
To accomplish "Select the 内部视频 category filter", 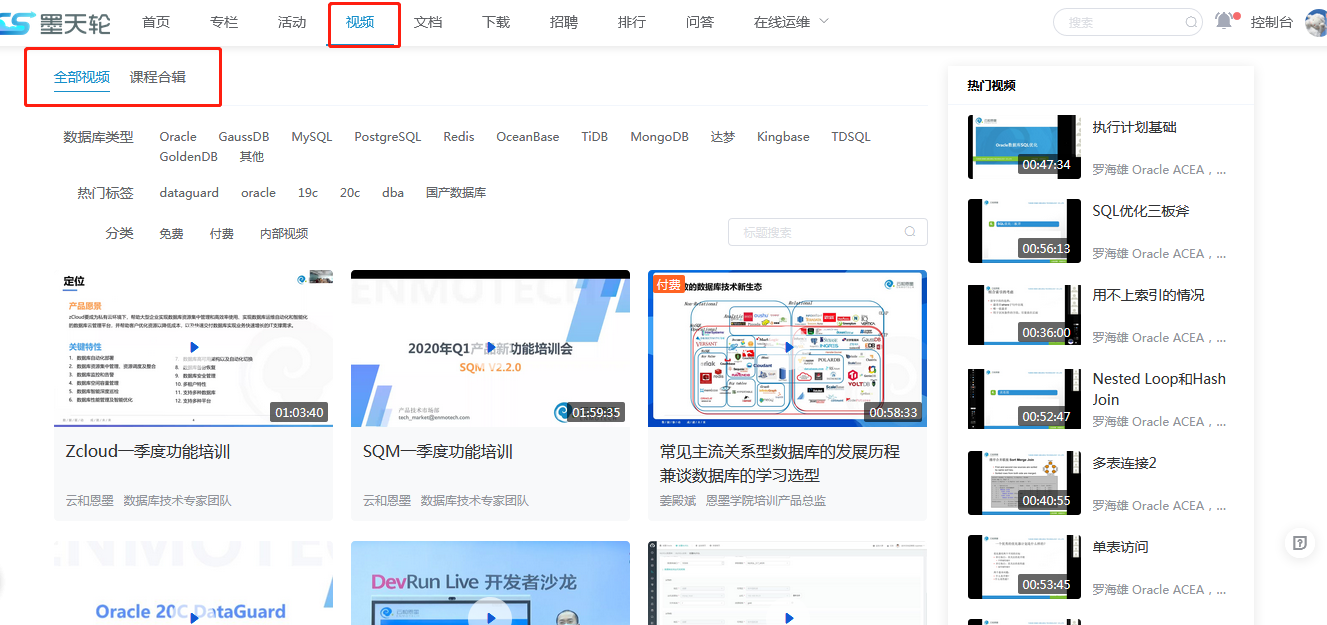I will pyautogui.click(x=284, y=233).
